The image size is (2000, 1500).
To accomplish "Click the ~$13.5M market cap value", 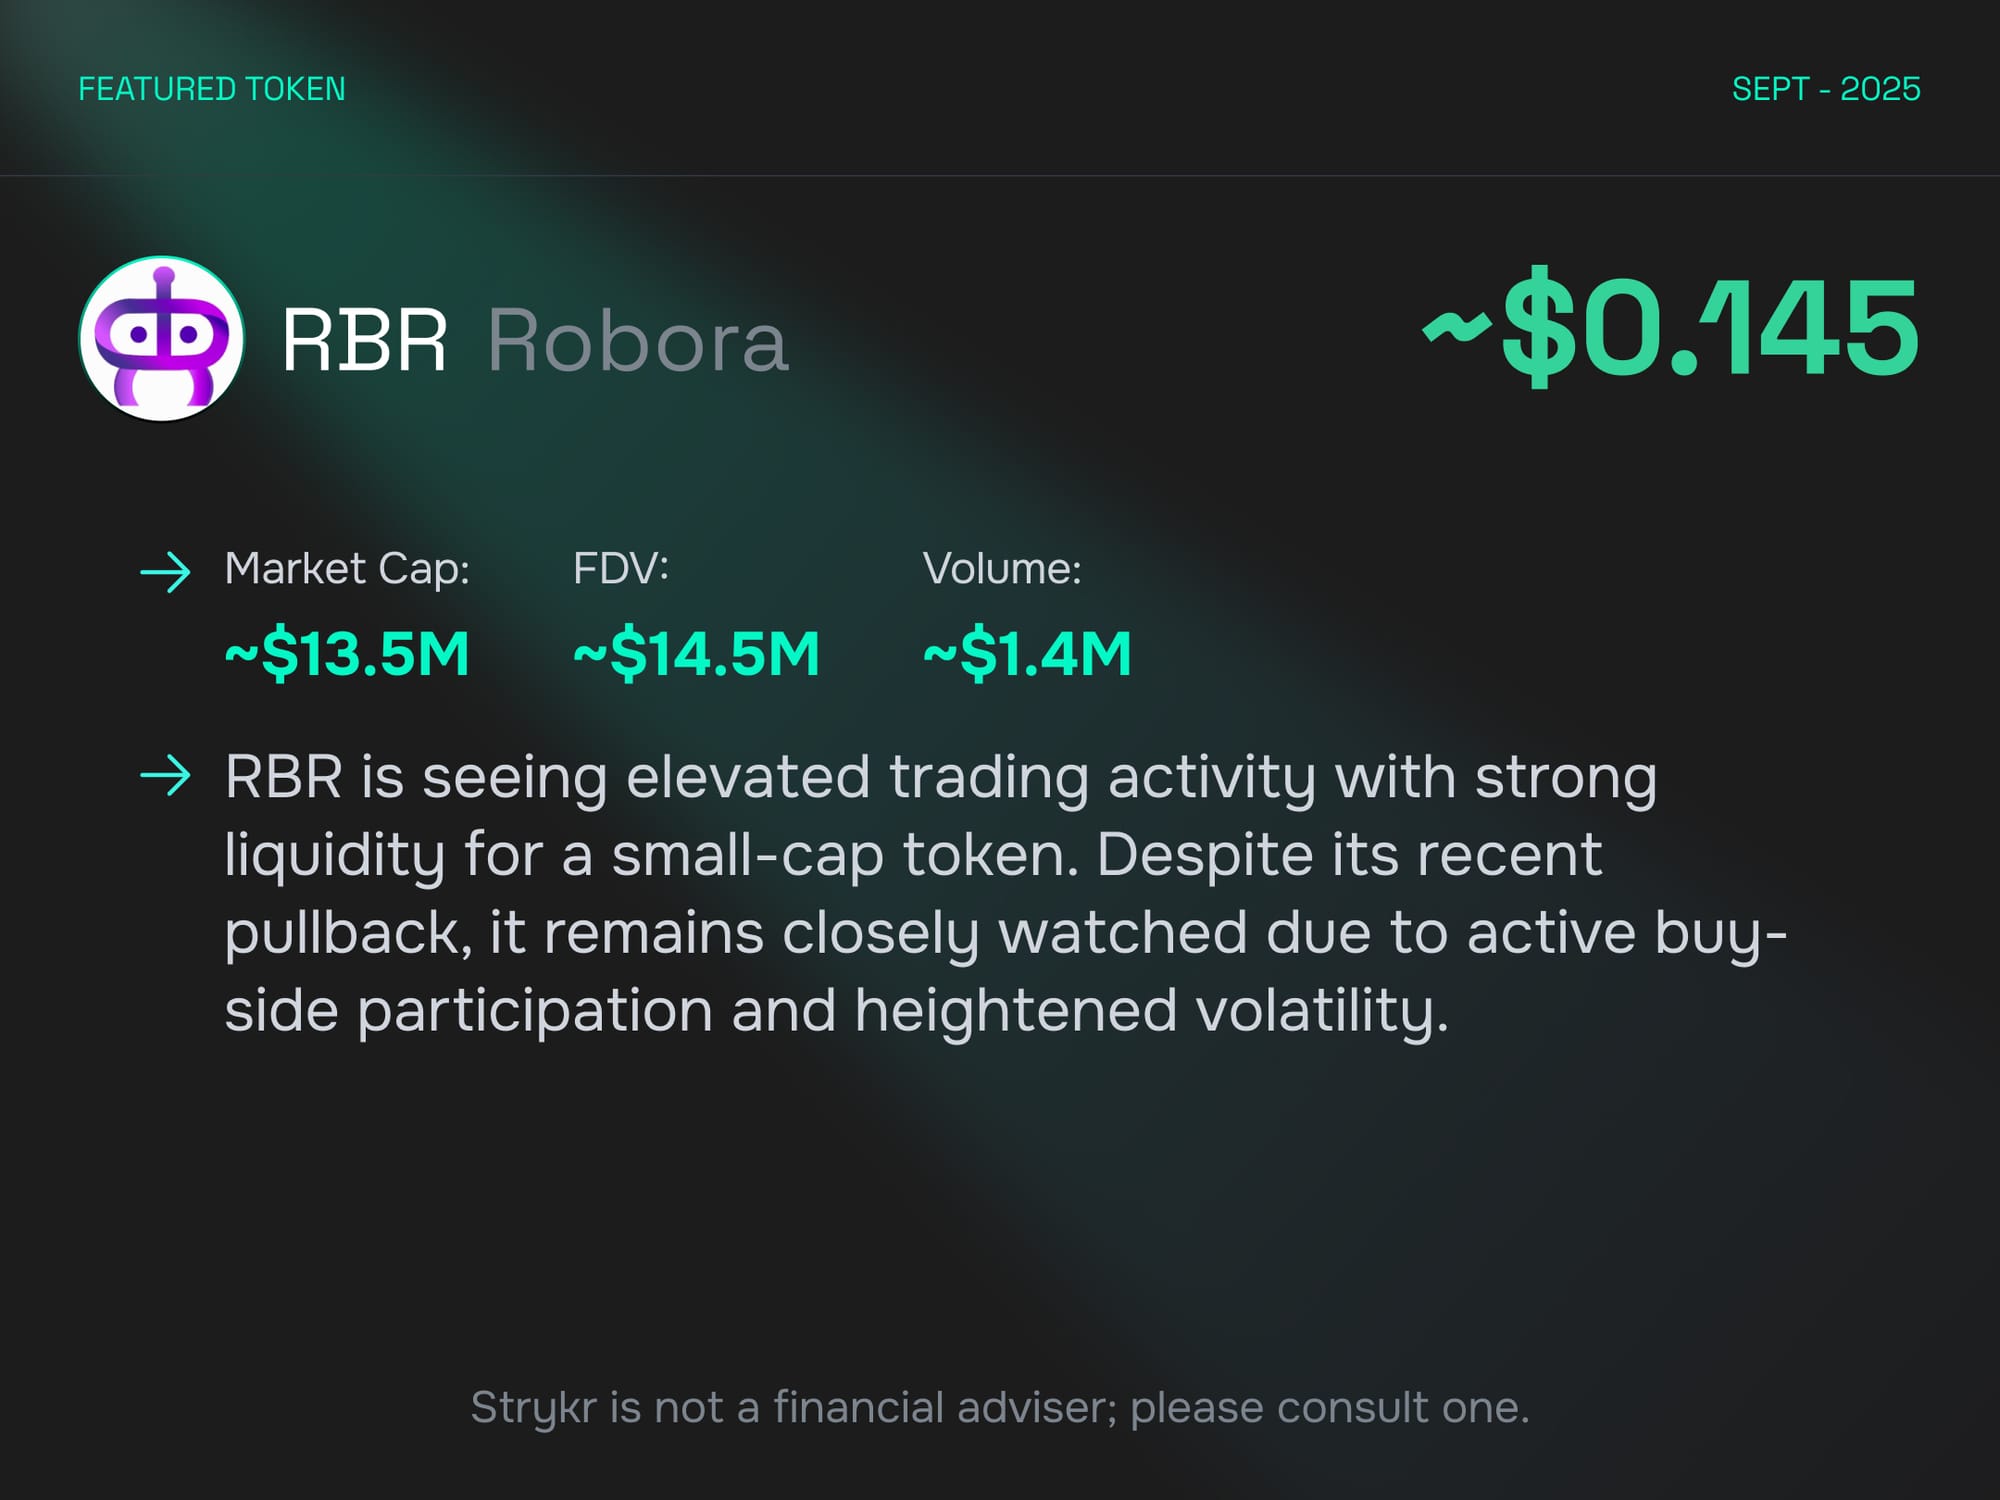I will [346, 654].
